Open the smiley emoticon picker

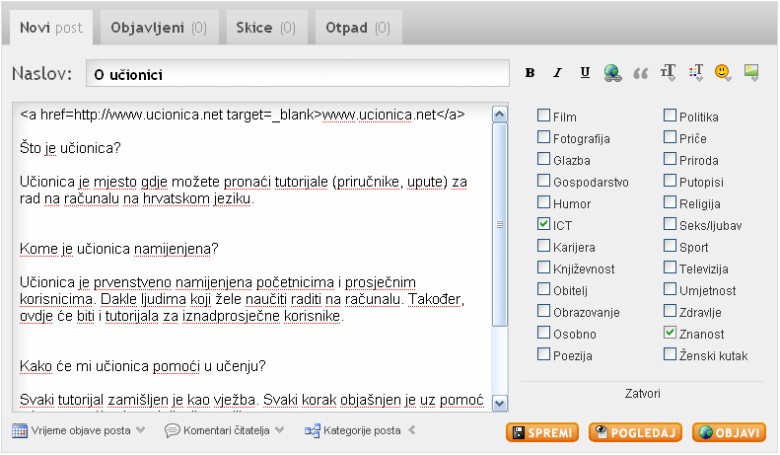(x=722, y=72)
